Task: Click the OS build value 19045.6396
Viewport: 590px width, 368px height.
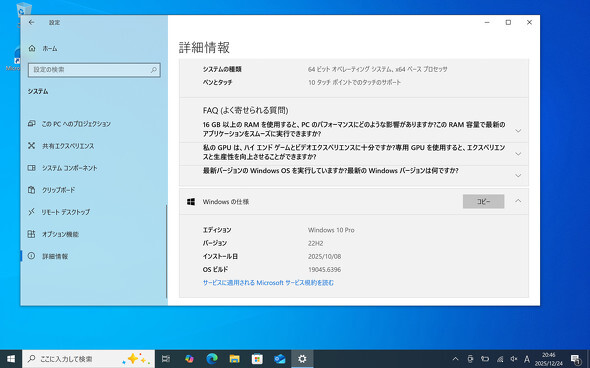Action: click(324, 269)
